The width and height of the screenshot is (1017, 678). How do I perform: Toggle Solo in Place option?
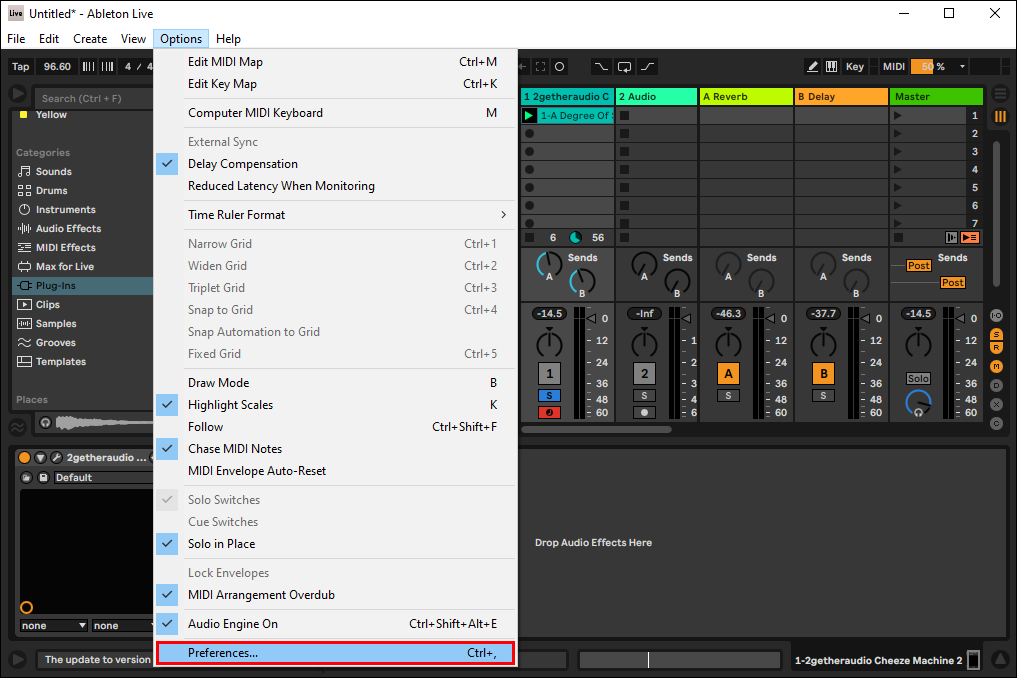coord(335,544)
